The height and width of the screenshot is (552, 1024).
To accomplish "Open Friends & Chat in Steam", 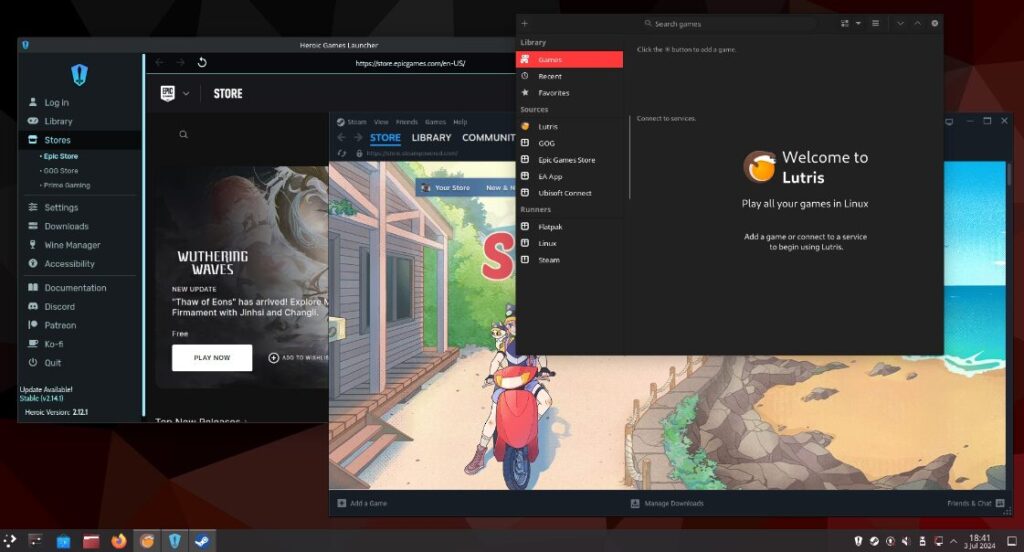I will [976, 504].
